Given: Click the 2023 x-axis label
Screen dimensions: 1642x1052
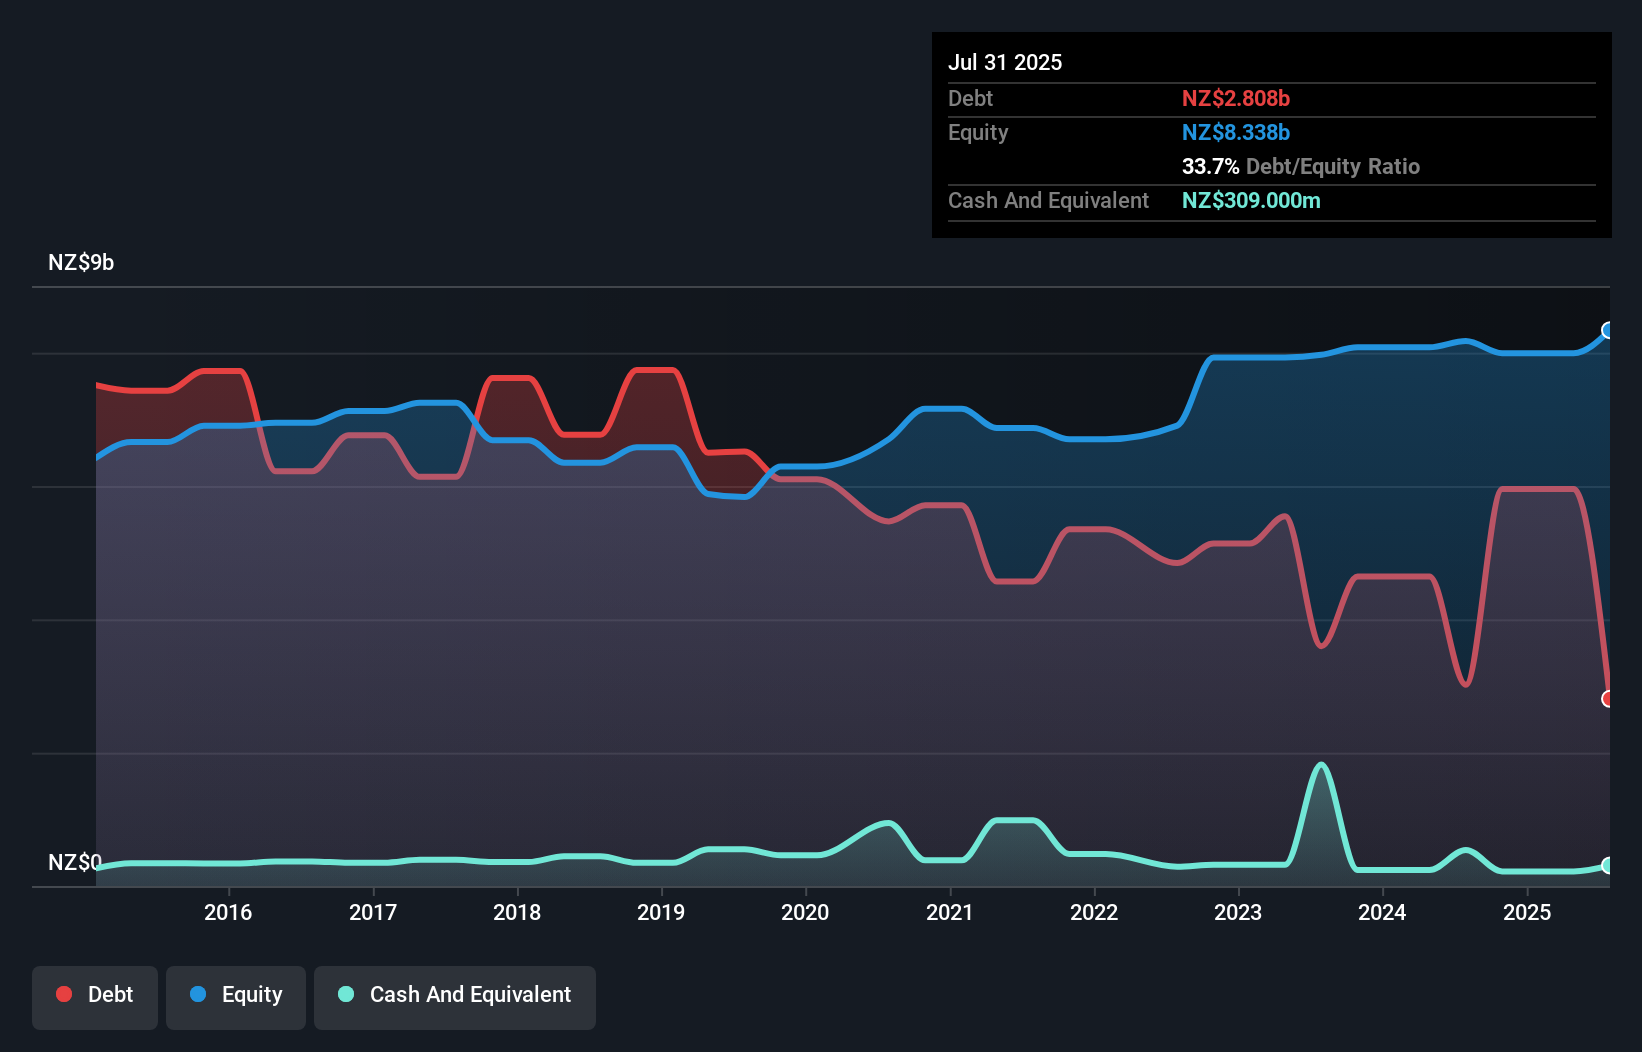Looking at the screenshot, I should tap(1238, 912).
